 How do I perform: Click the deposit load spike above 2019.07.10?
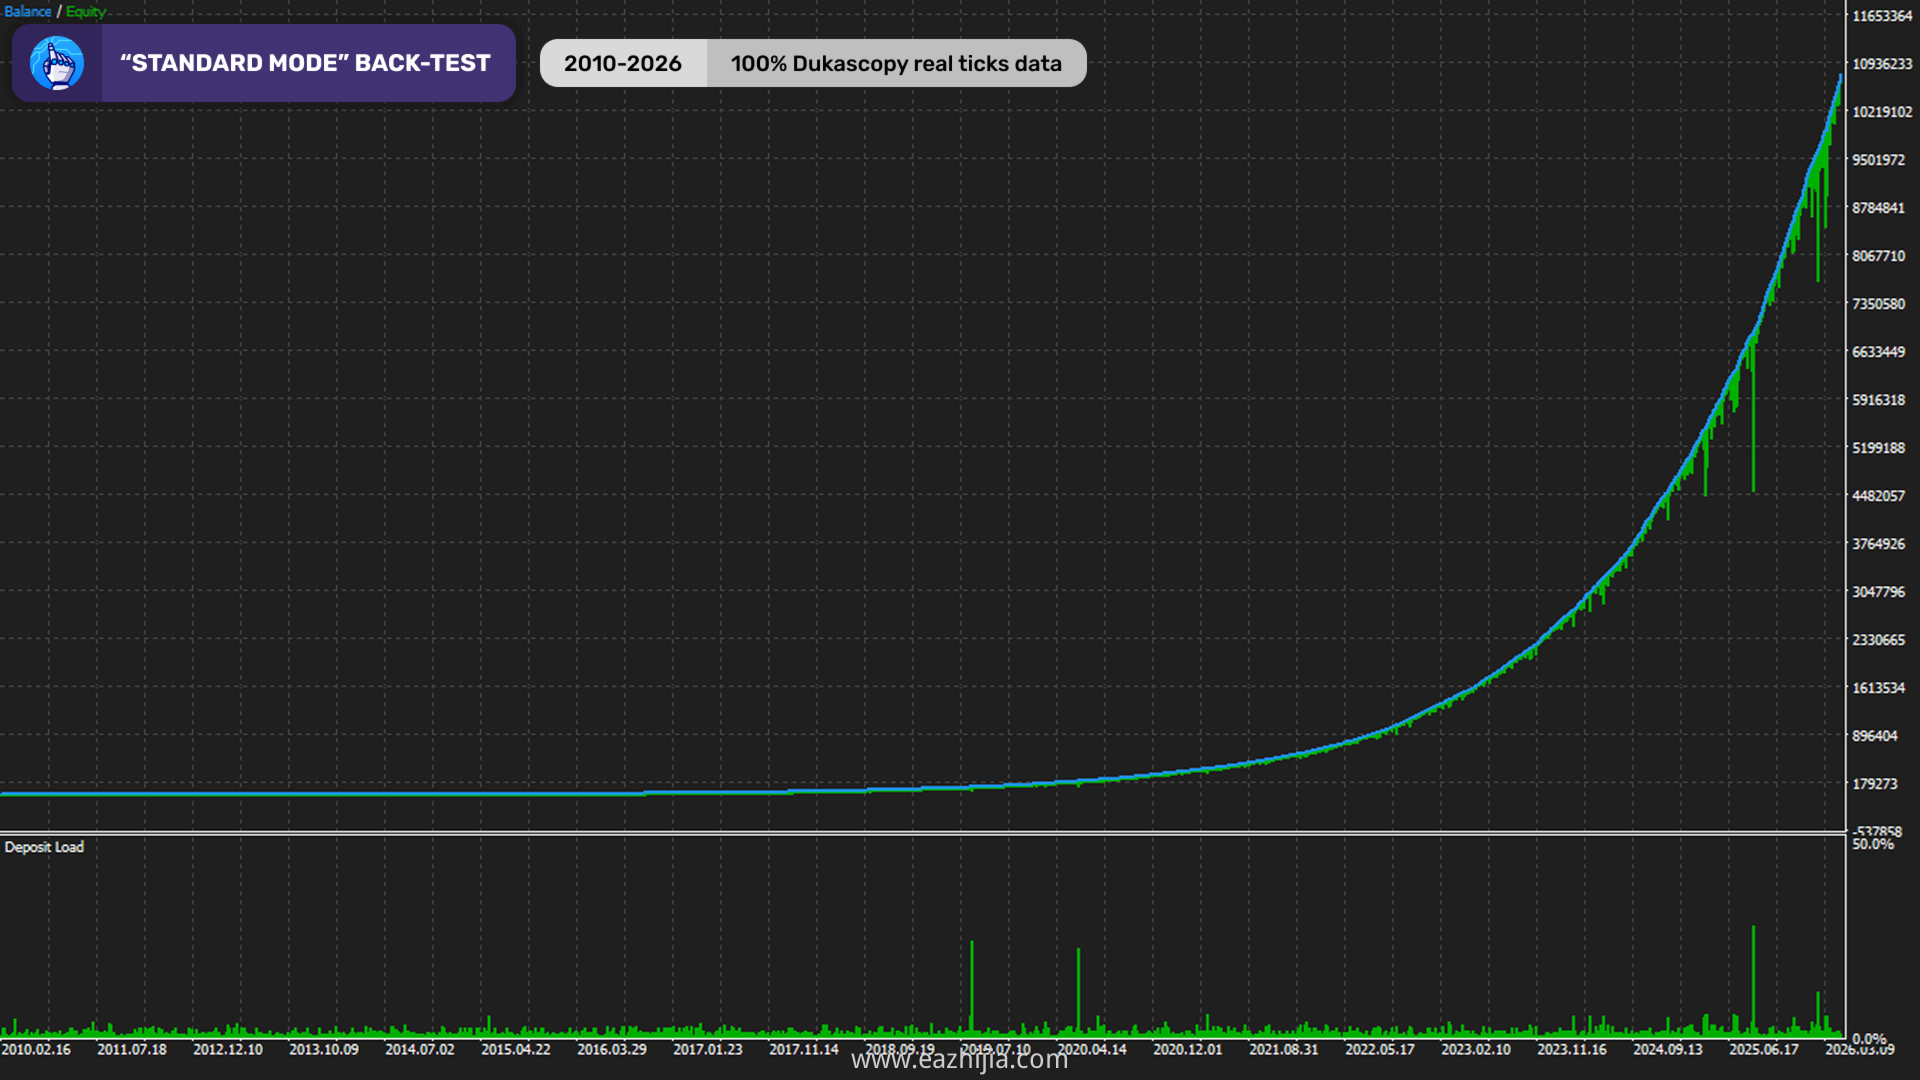pyautogui.click(x=971, y=988)
